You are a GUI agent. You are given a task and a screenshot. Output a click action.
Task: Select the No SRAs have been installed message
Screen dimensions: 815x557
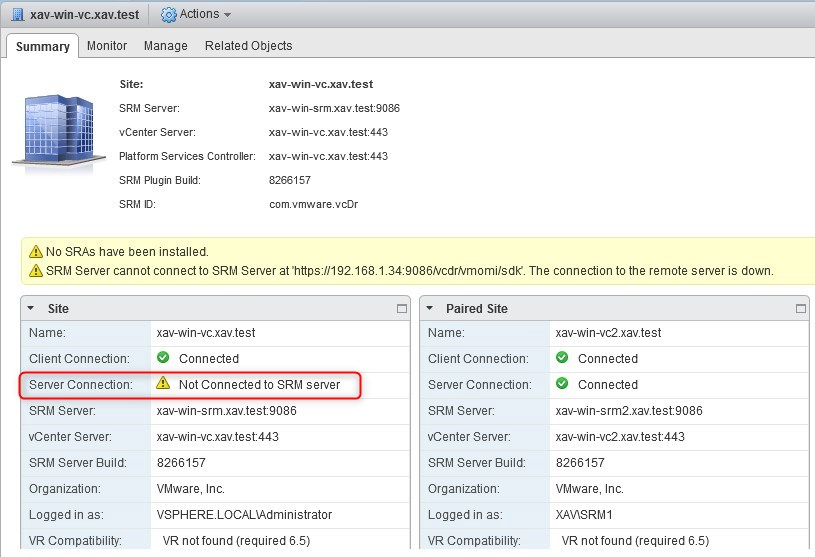tap(127, 252)
